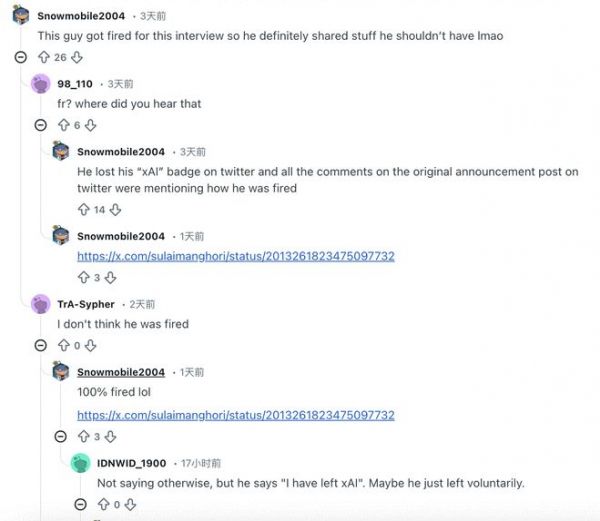Collapse the top-level Snowmobile2004 comment thread

click(21, 58)
